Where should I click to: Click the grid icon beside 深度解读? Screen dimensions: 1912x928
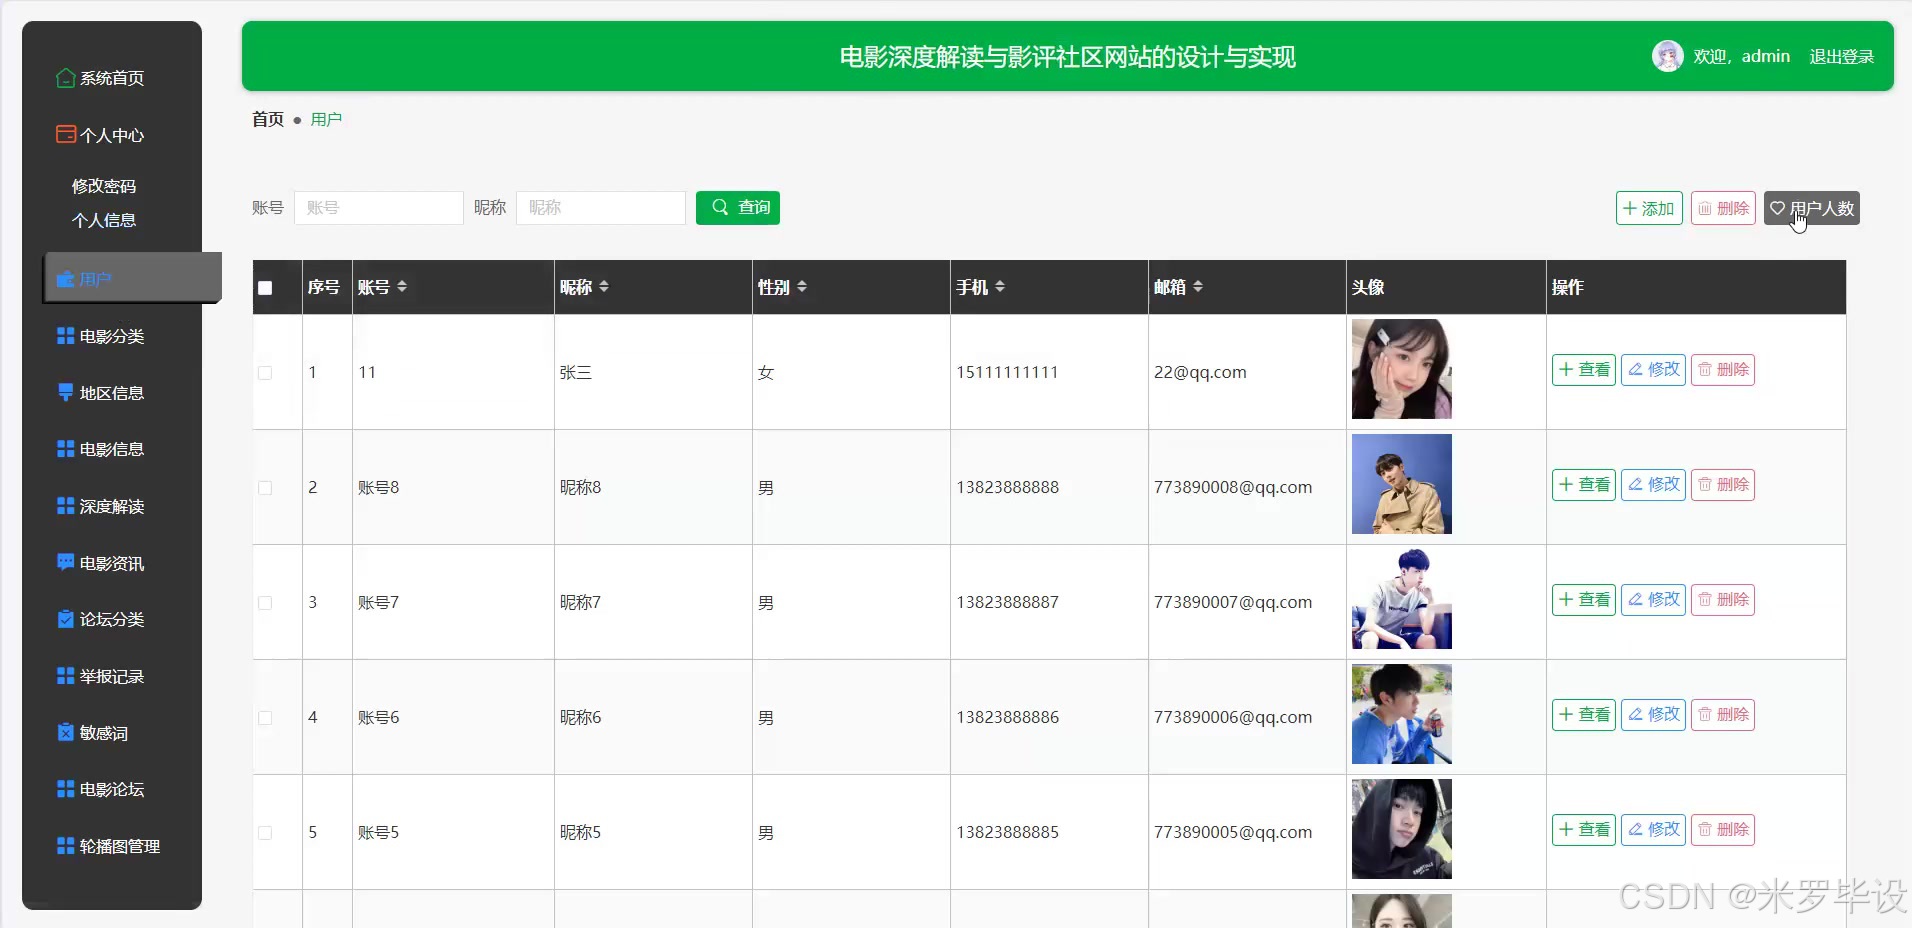(x=66, y=506)
